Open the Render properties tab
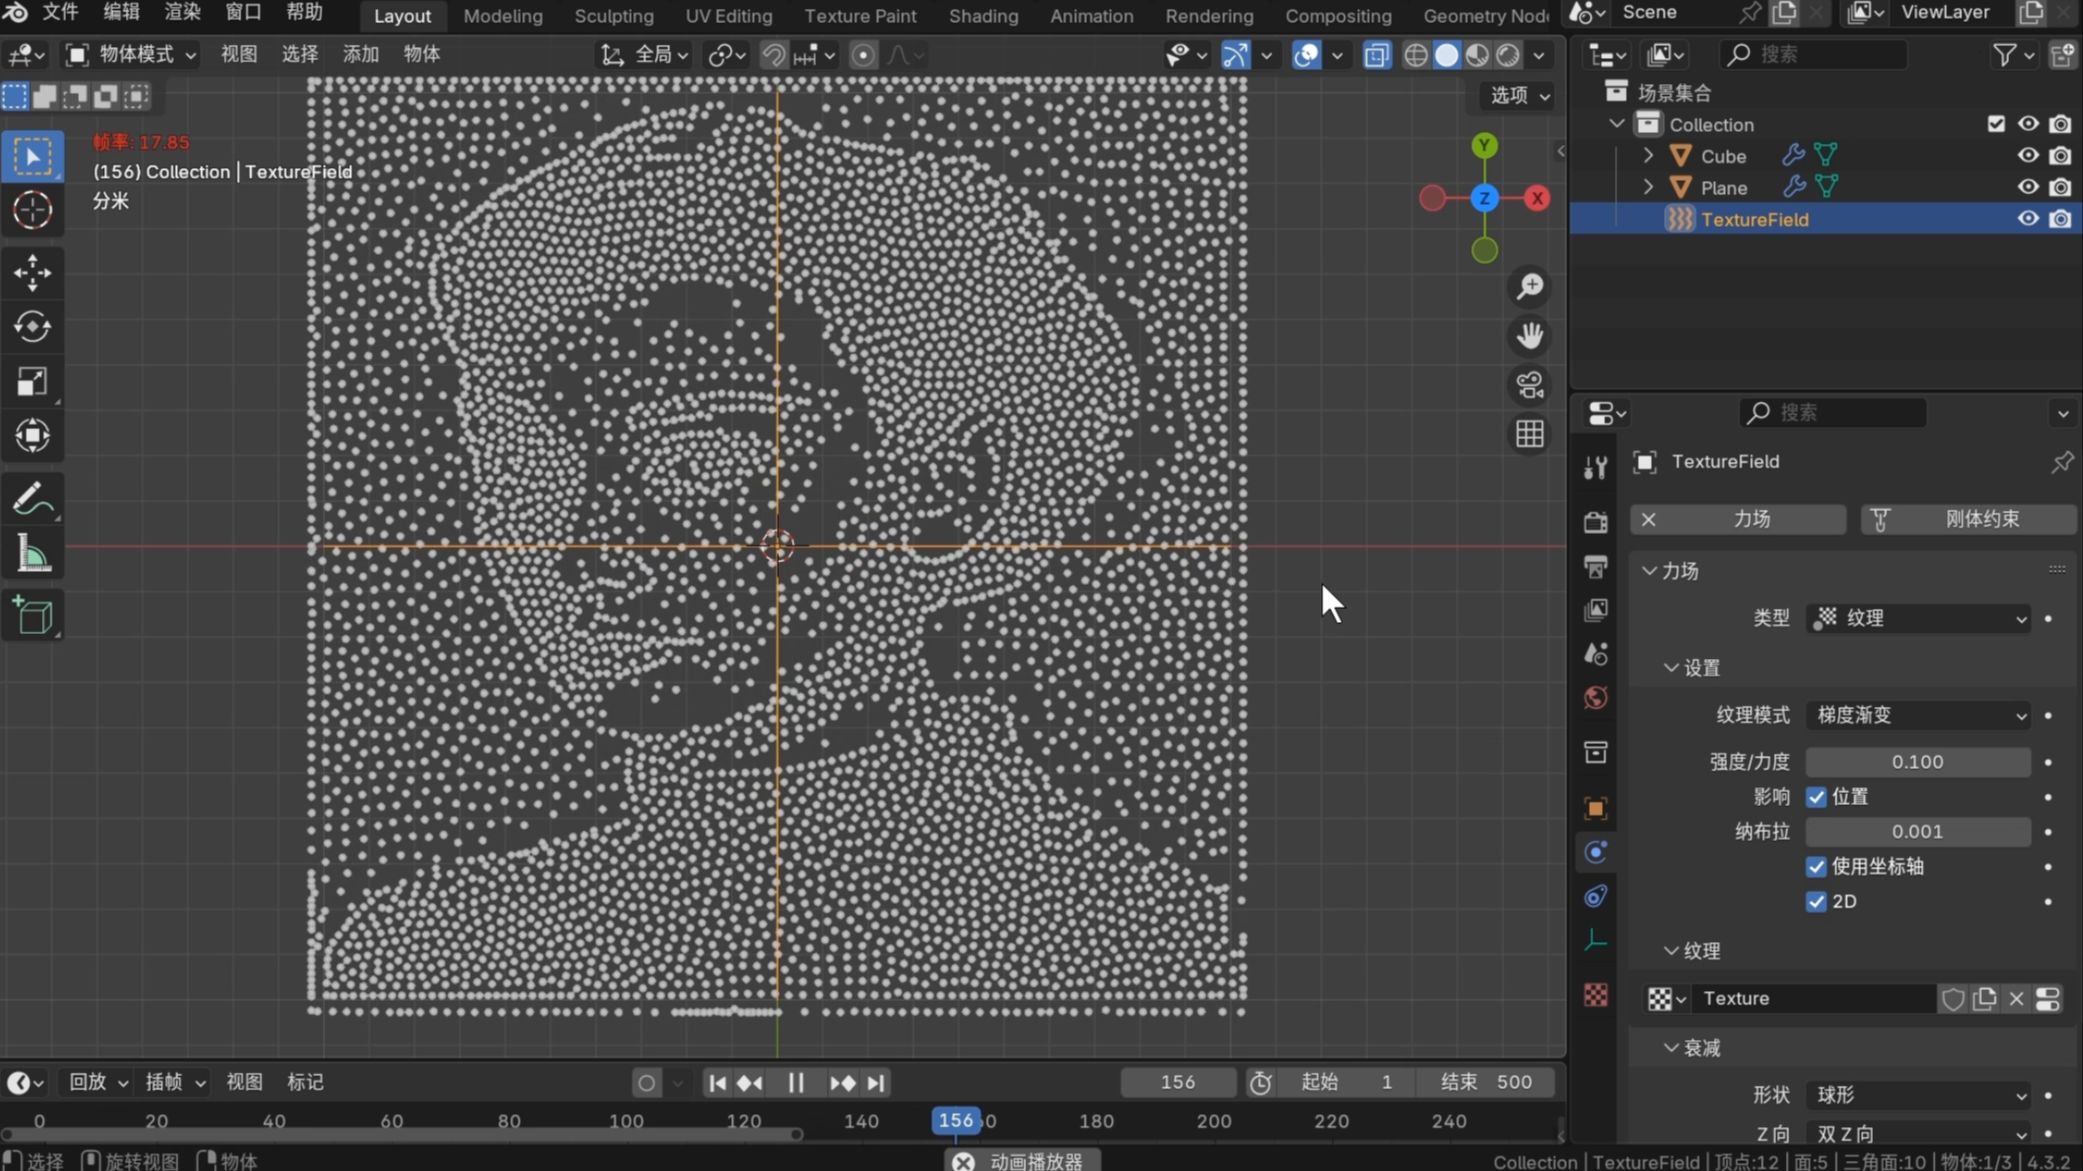2083x1171 pixels. click(1595, 520)
